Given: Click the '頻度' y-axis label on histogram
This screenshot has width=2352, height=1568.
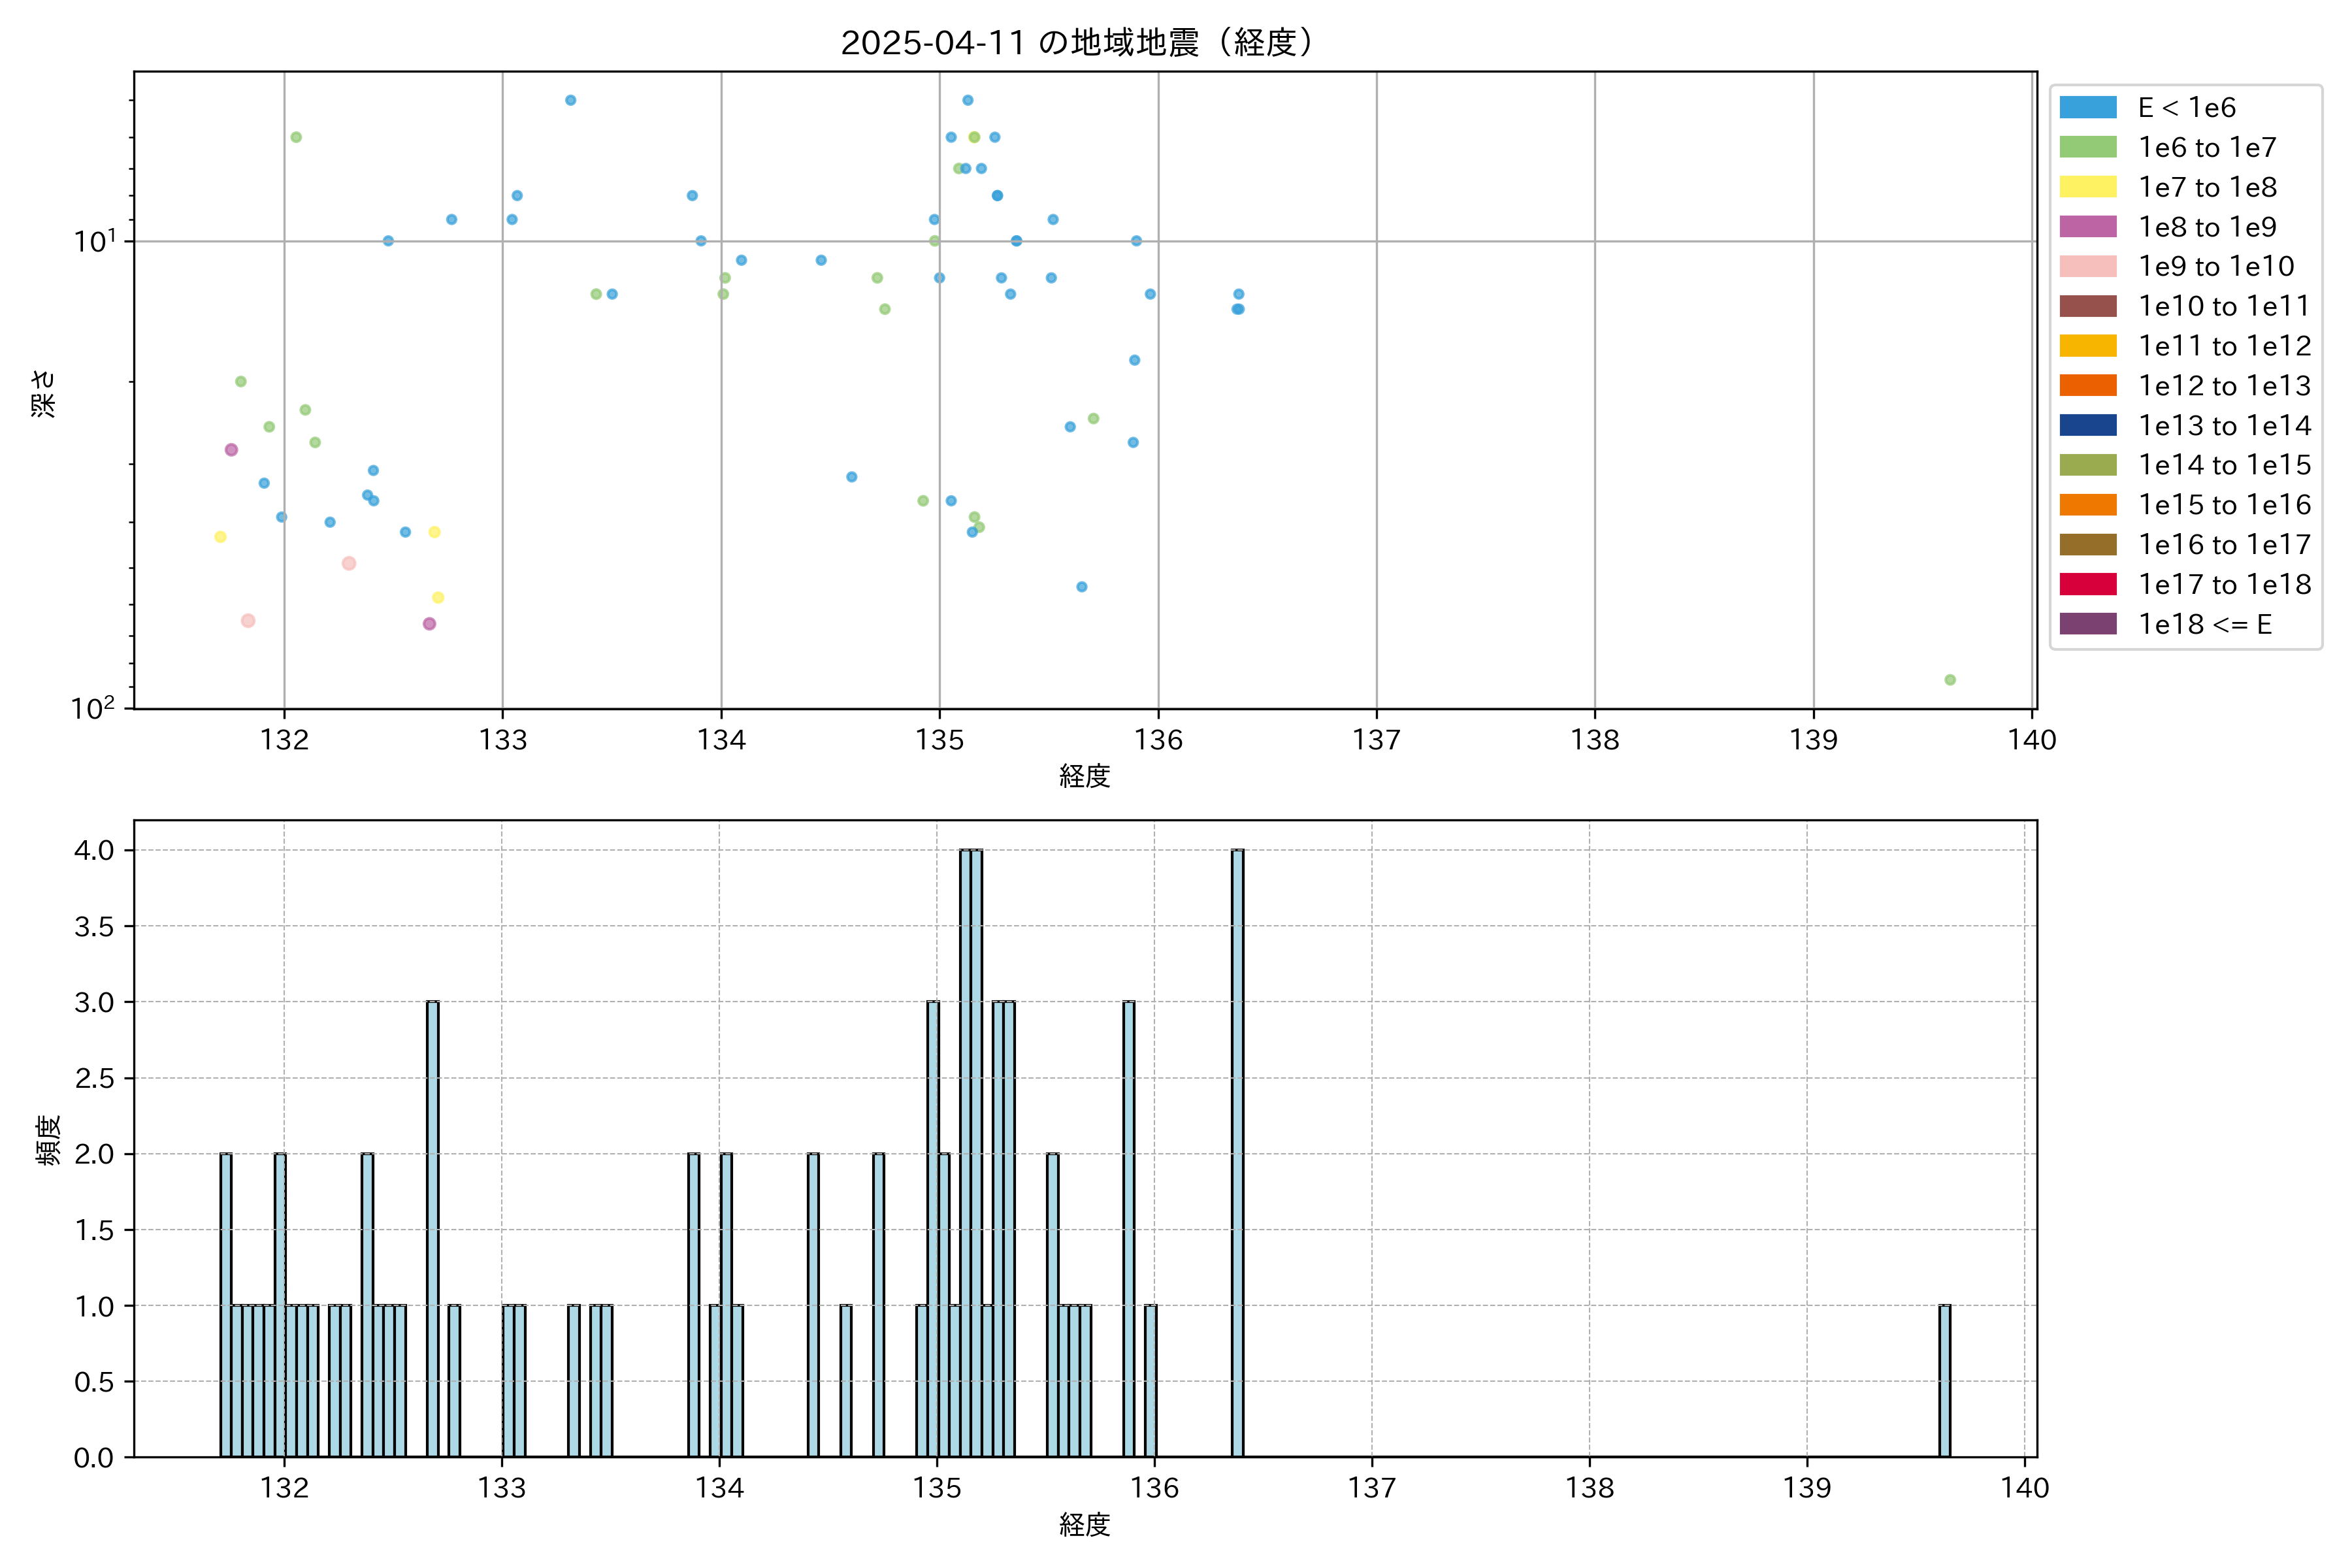Looking at the screenshot, I should point(48,1140).
